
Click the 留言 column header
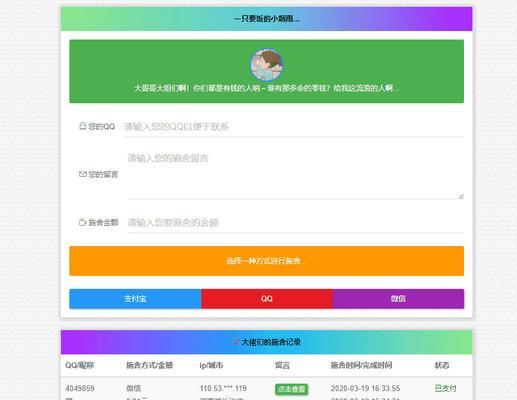click(x=282, y=365)
